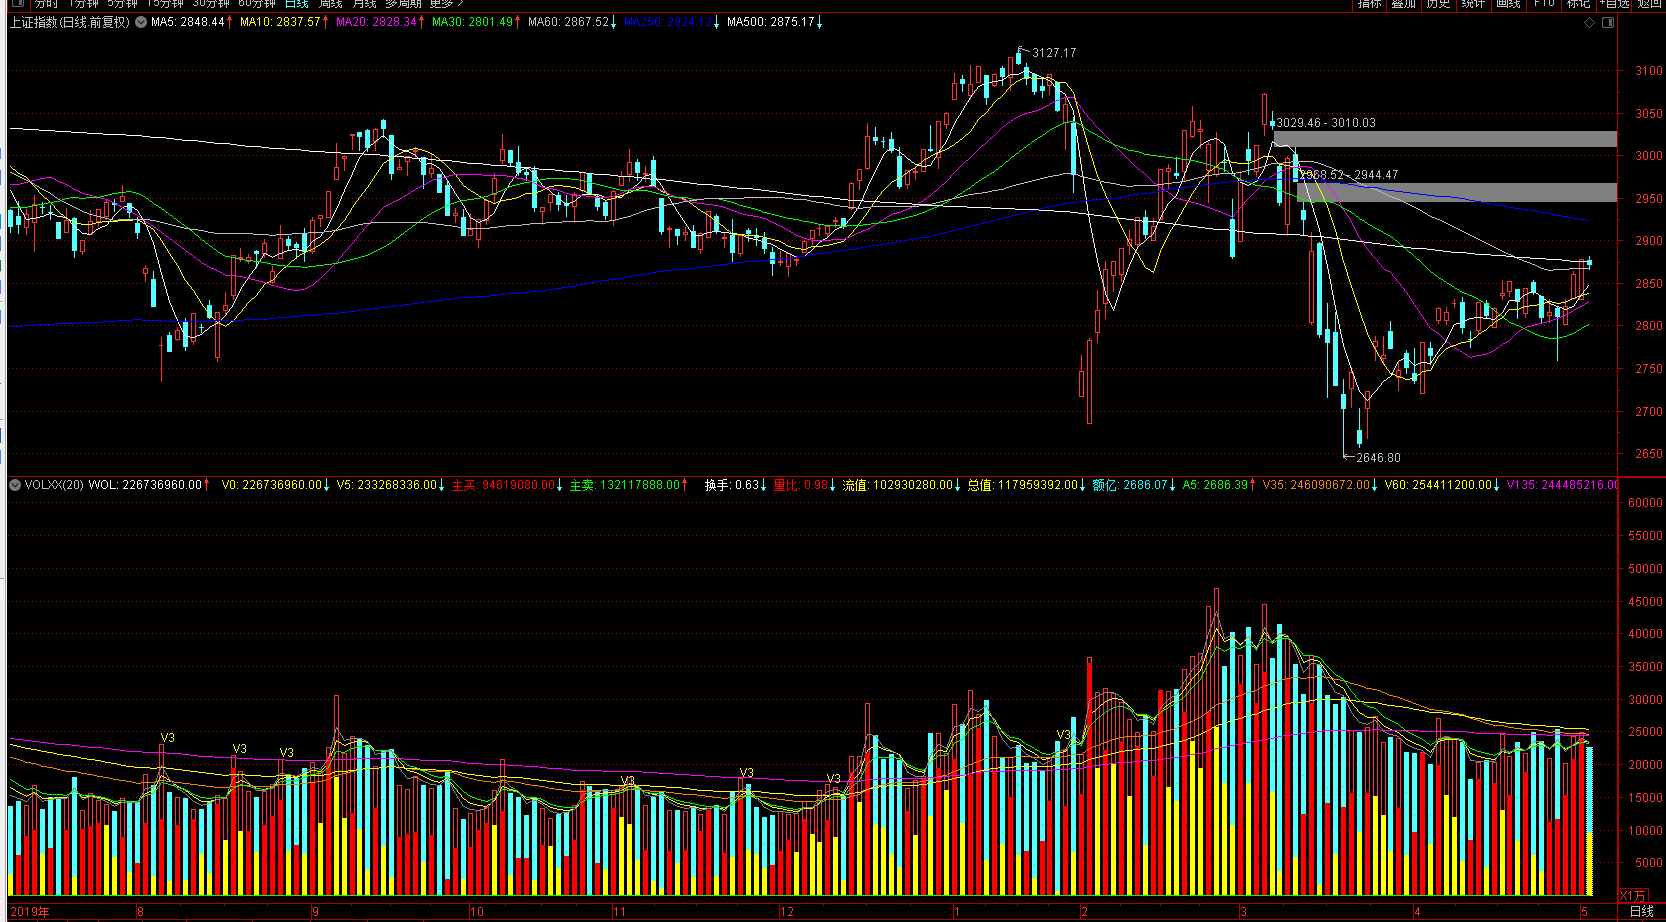This screenshot has height=922, width=1666.
Task: Select the 30分钟 period tab
Action: pos(211,4)
